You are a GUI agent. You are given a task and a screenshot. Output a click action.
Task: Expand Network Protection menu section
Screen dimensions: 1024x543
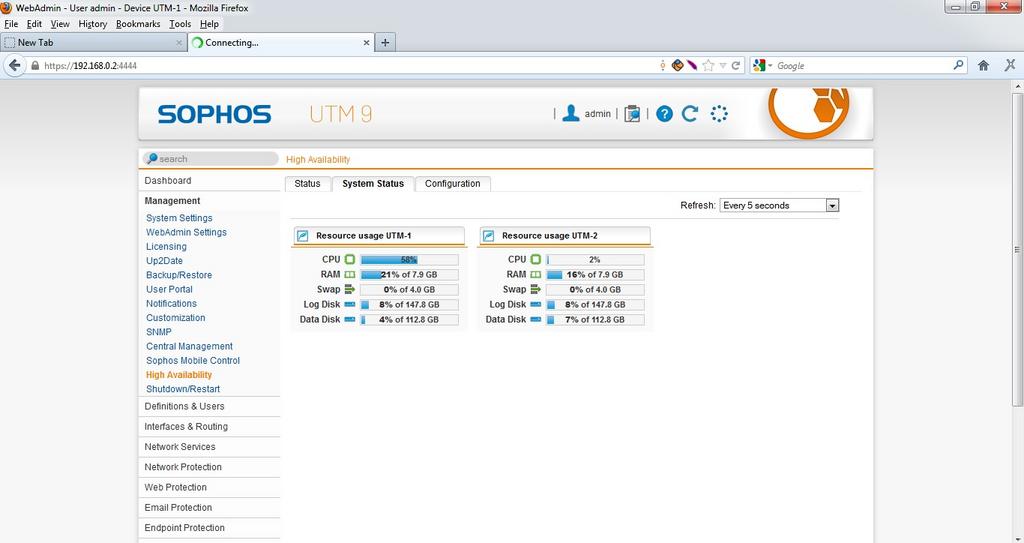point(209,467)
